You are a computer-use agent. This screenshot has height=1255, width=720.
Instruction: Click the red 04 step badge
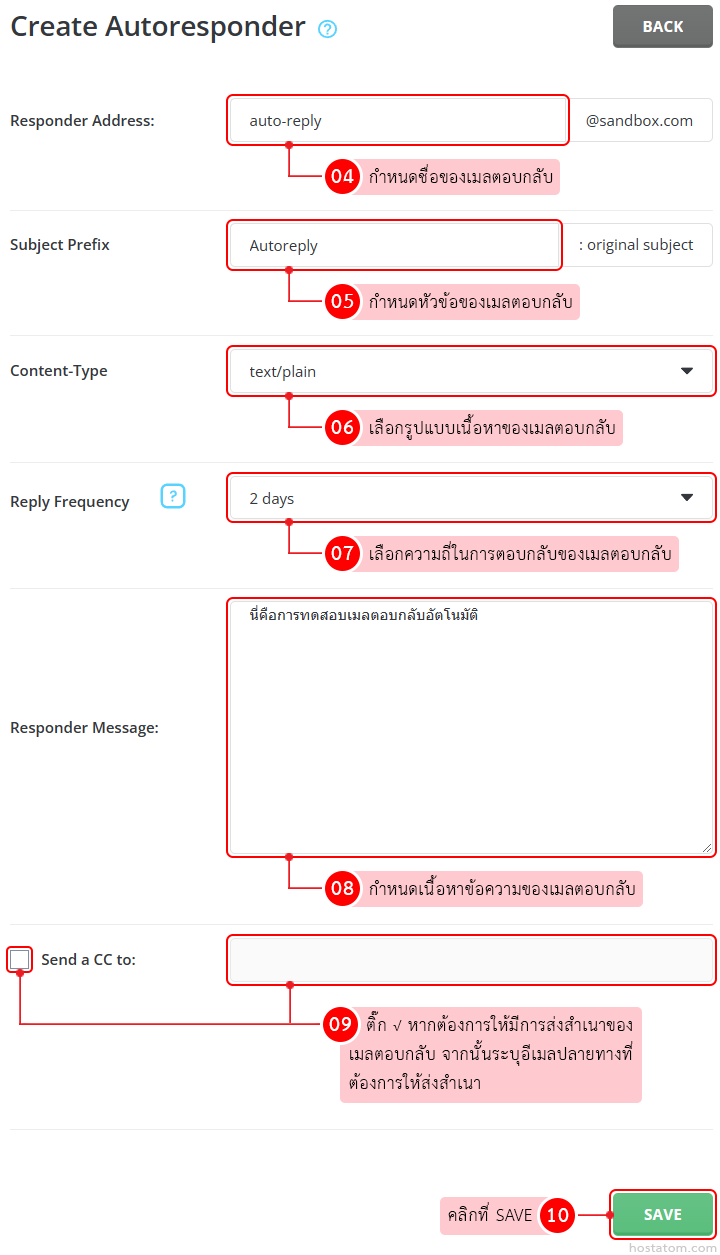pyautogui.click(x=343, y=177)
